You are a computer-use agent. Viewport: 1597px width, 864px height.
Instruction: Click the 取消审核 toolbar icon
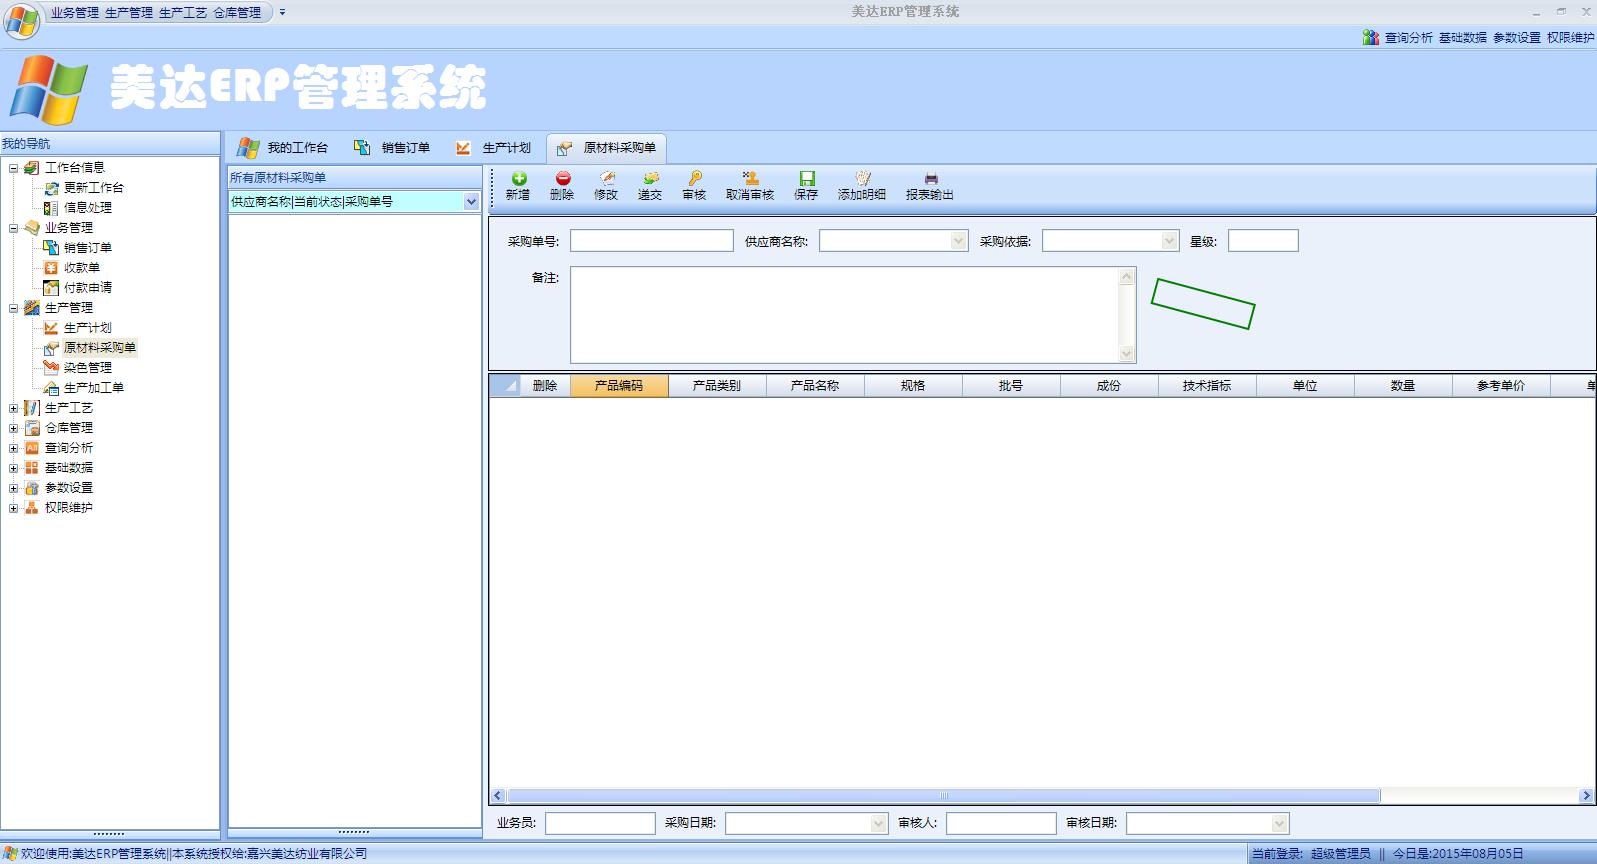pos(750,179)
